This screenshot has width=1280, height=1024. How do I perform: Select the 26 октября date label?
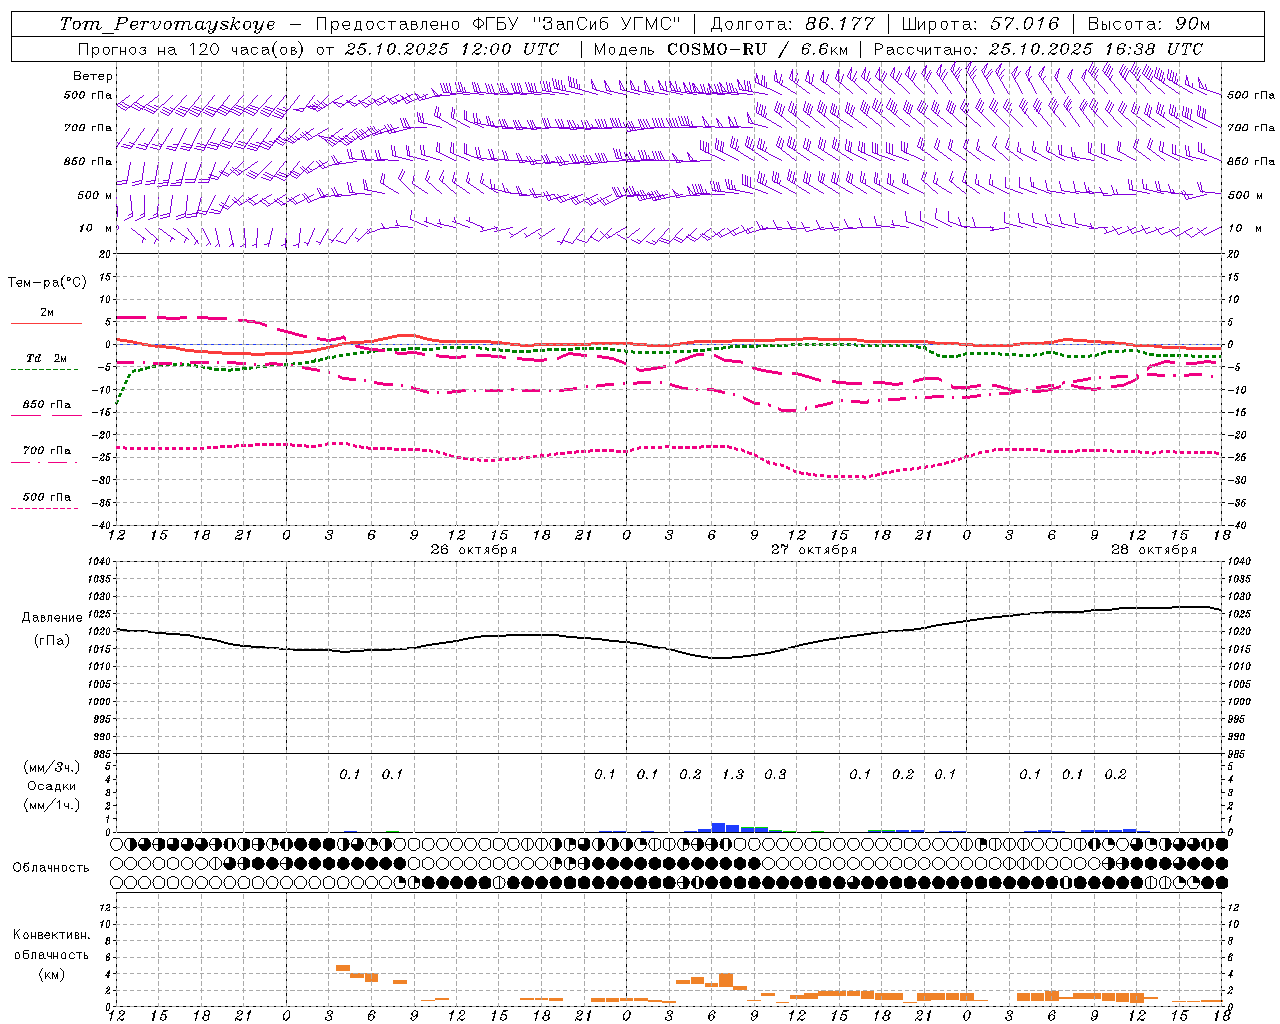point(474,550)
